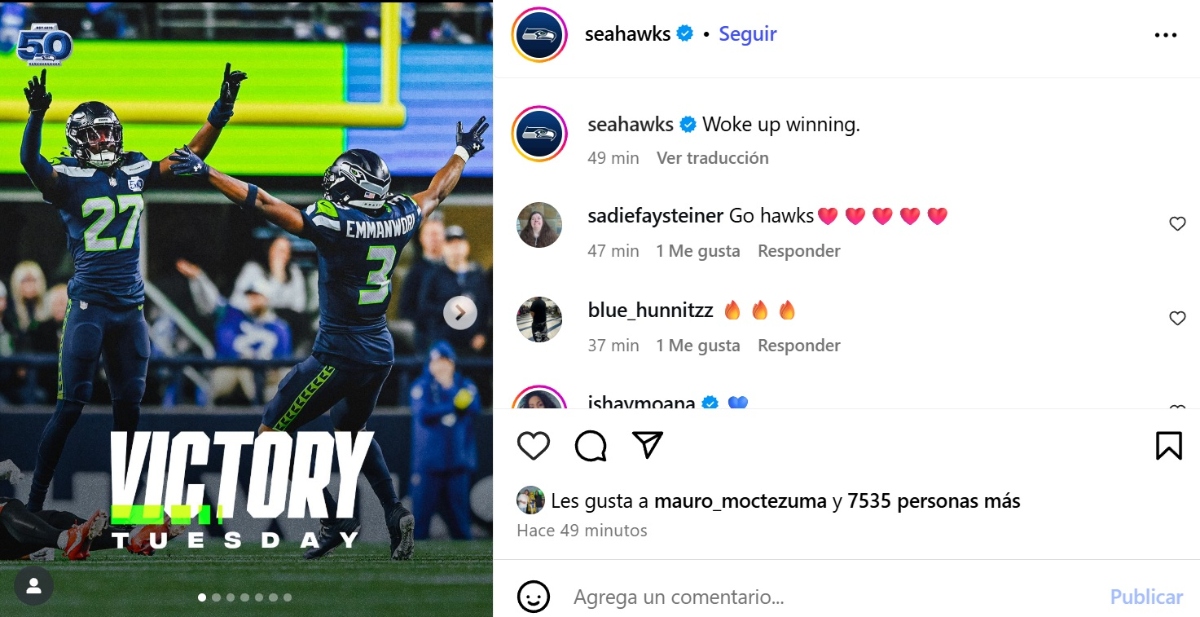This screenshot has width=1200, height=617.
Task: Like sadiefaysteiner's comment
Action: tap(1177, 224)
